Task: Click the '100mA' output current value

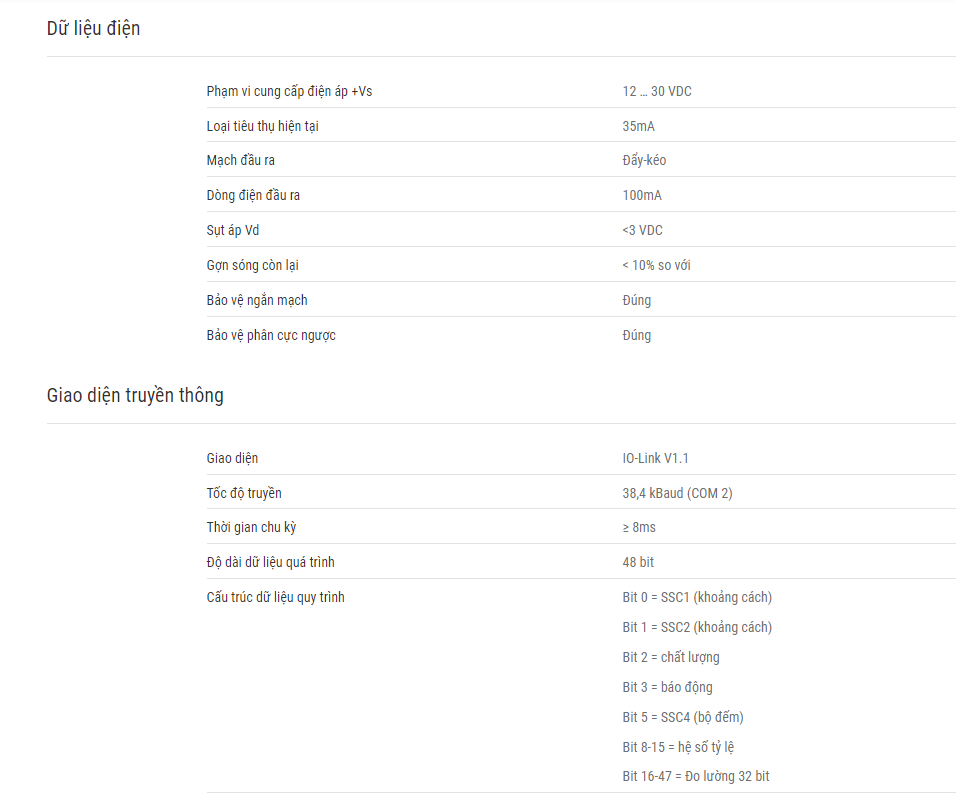Action: coord(642,196)
